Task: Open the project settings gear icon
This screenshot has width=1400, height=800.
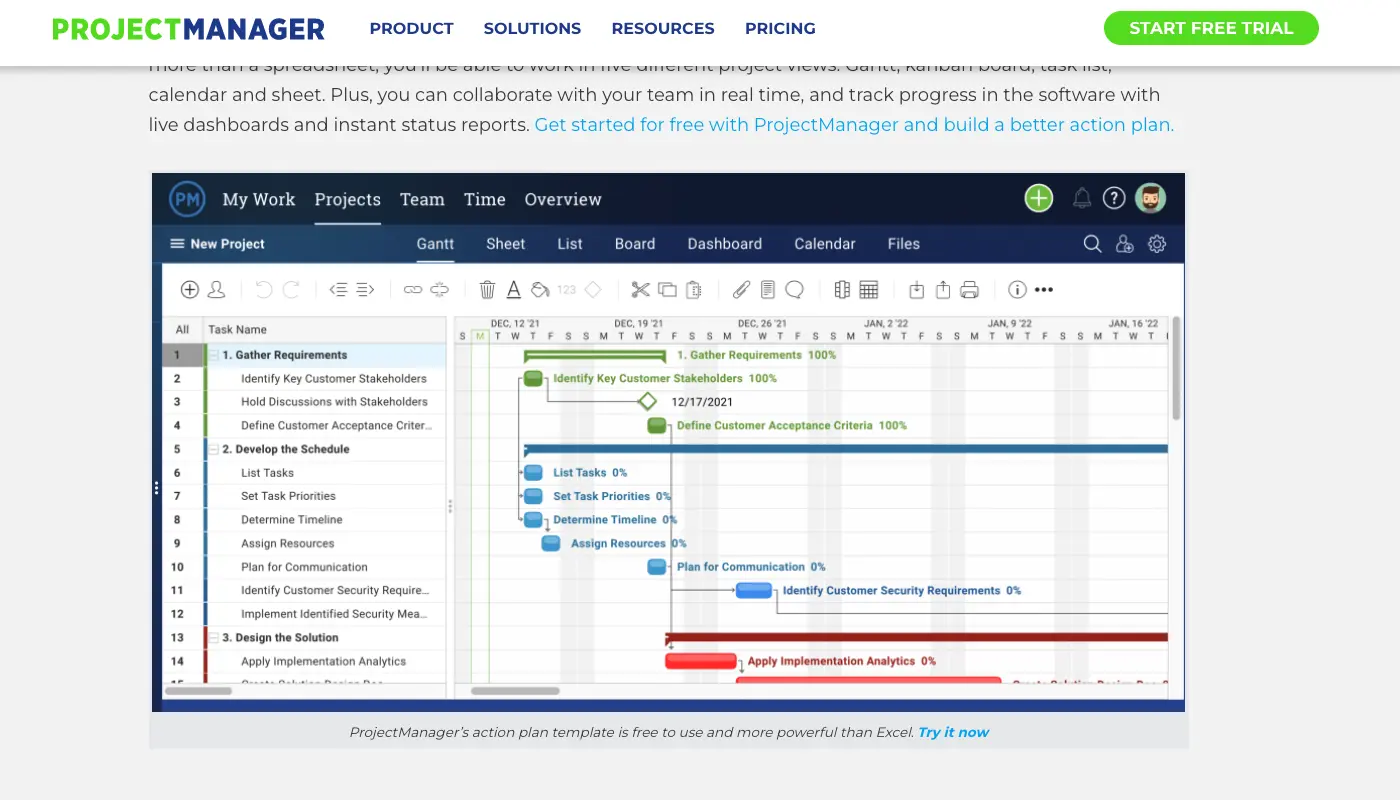Action: [x=1157, y=244]
